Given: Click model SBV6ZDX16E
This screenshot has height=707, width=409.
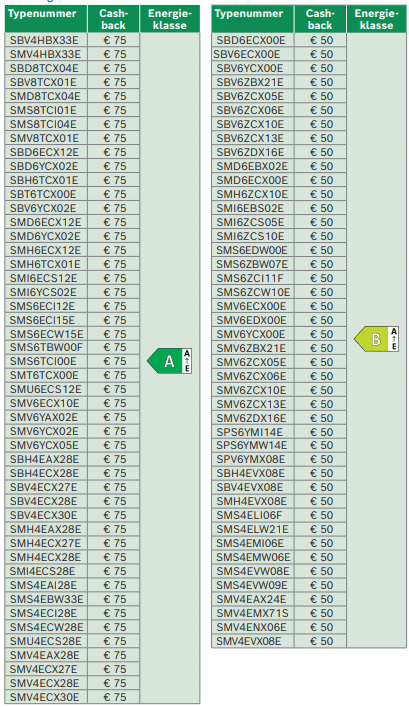Looking at the screenshot, I should pyautogui.click(x=250, y=152).
